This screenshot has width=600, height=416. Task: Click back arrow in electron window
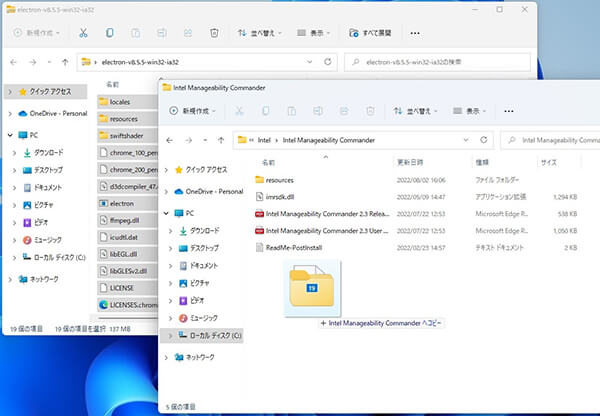coord(13,62)
